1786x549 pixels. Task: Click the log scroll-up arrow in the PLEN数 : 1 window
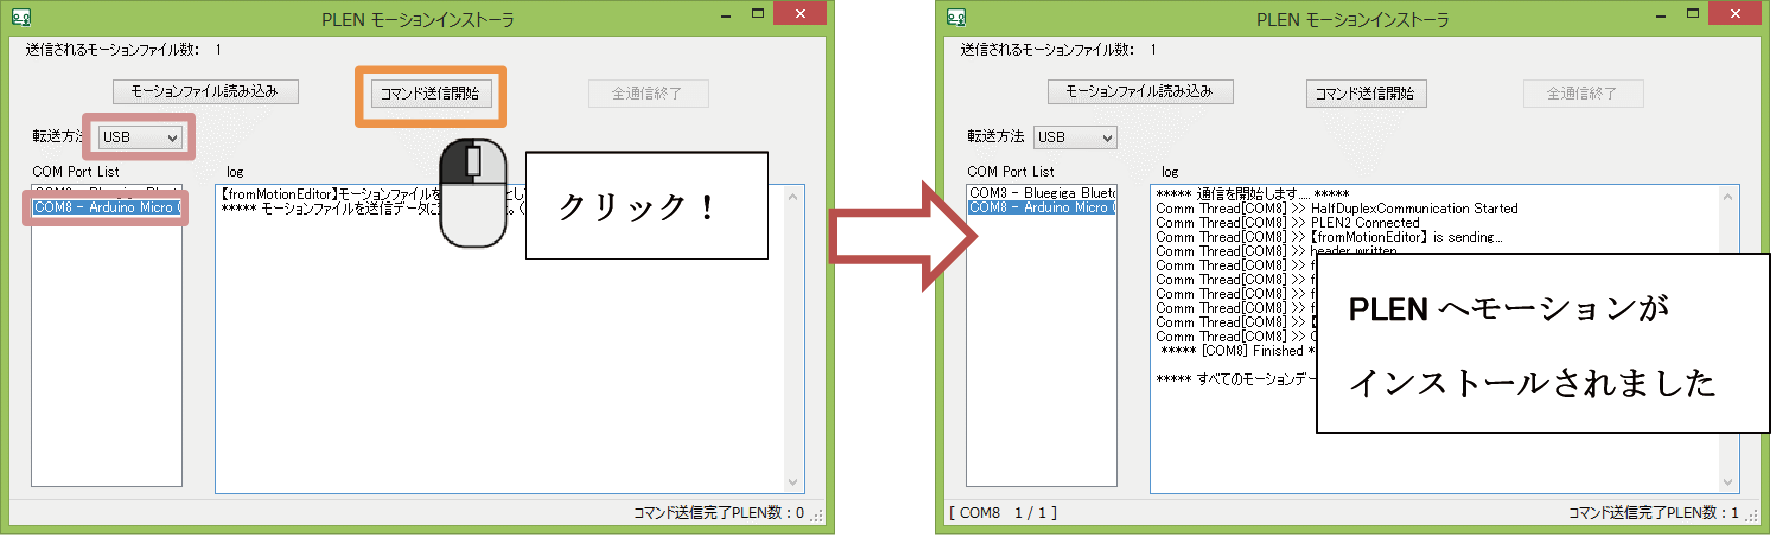[x=1728, y=196]
